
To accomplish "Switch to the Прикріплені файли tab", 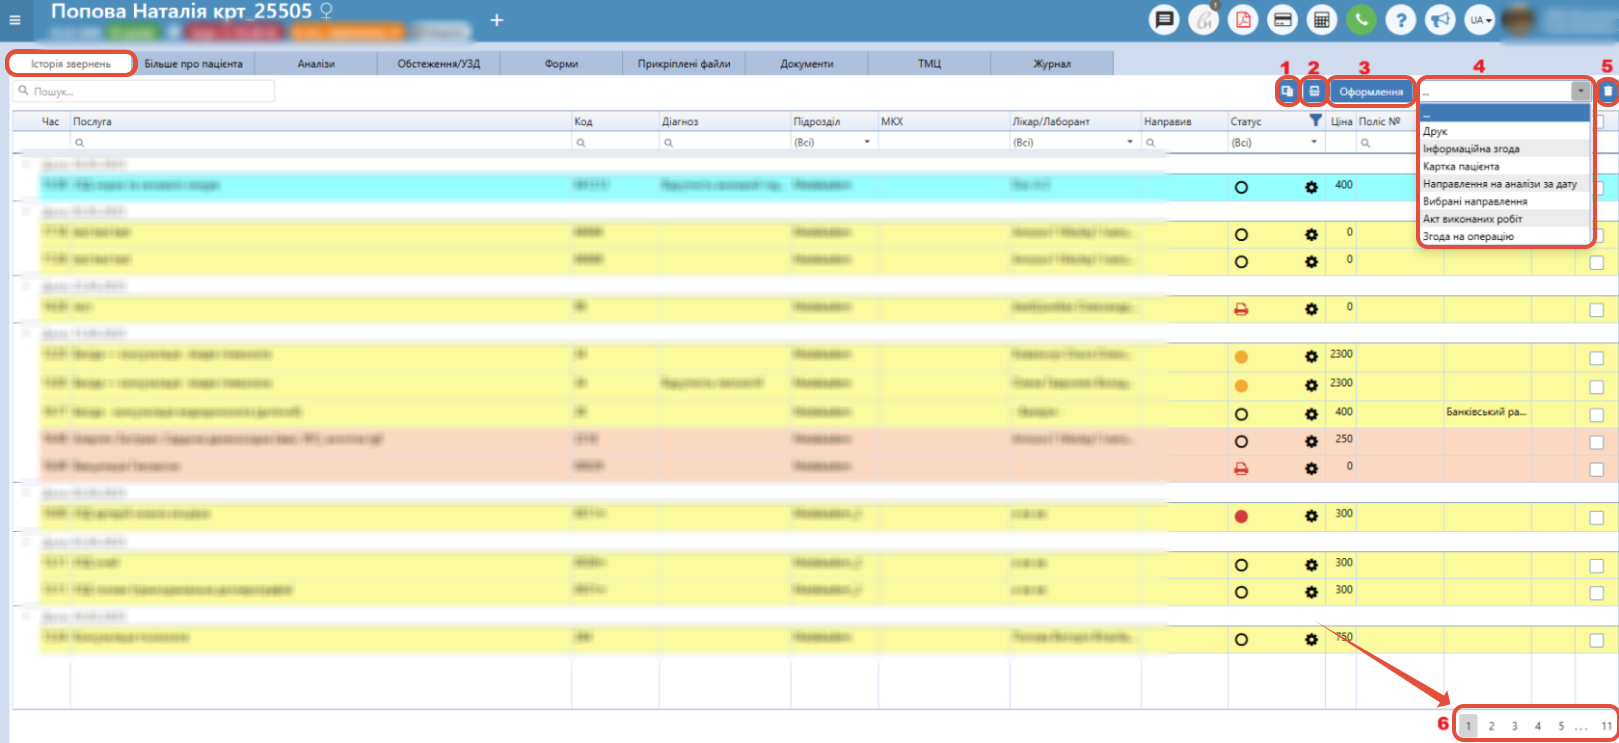I will (x=684, y=63).
